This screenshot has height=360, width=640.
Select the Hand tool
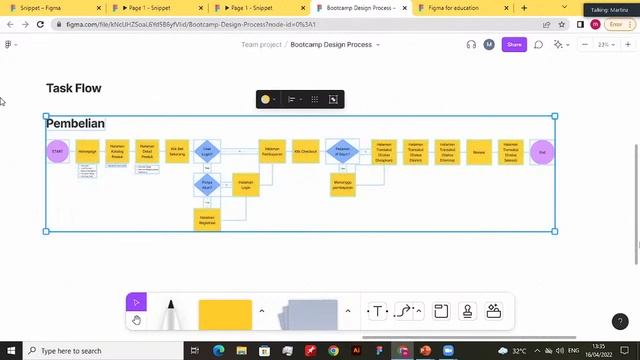tap(136, 320)
